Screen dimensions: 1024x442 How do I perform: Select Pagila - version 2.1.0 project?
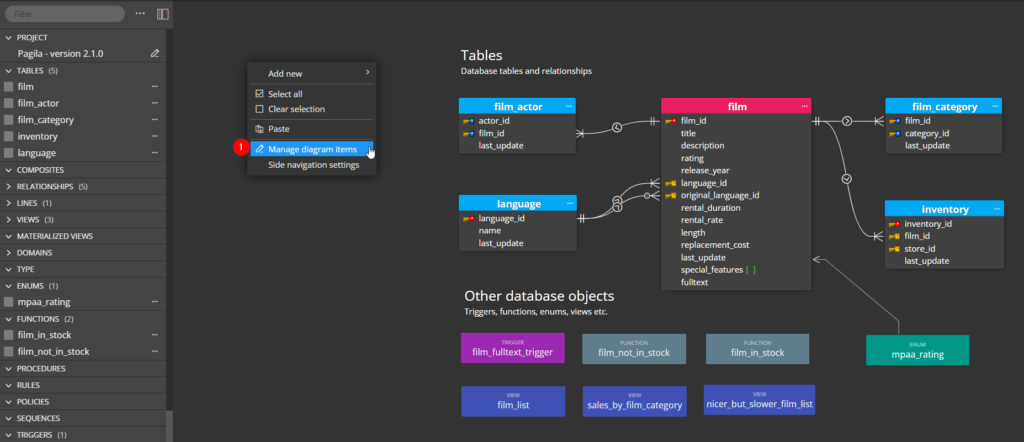(x=60, y=54)
